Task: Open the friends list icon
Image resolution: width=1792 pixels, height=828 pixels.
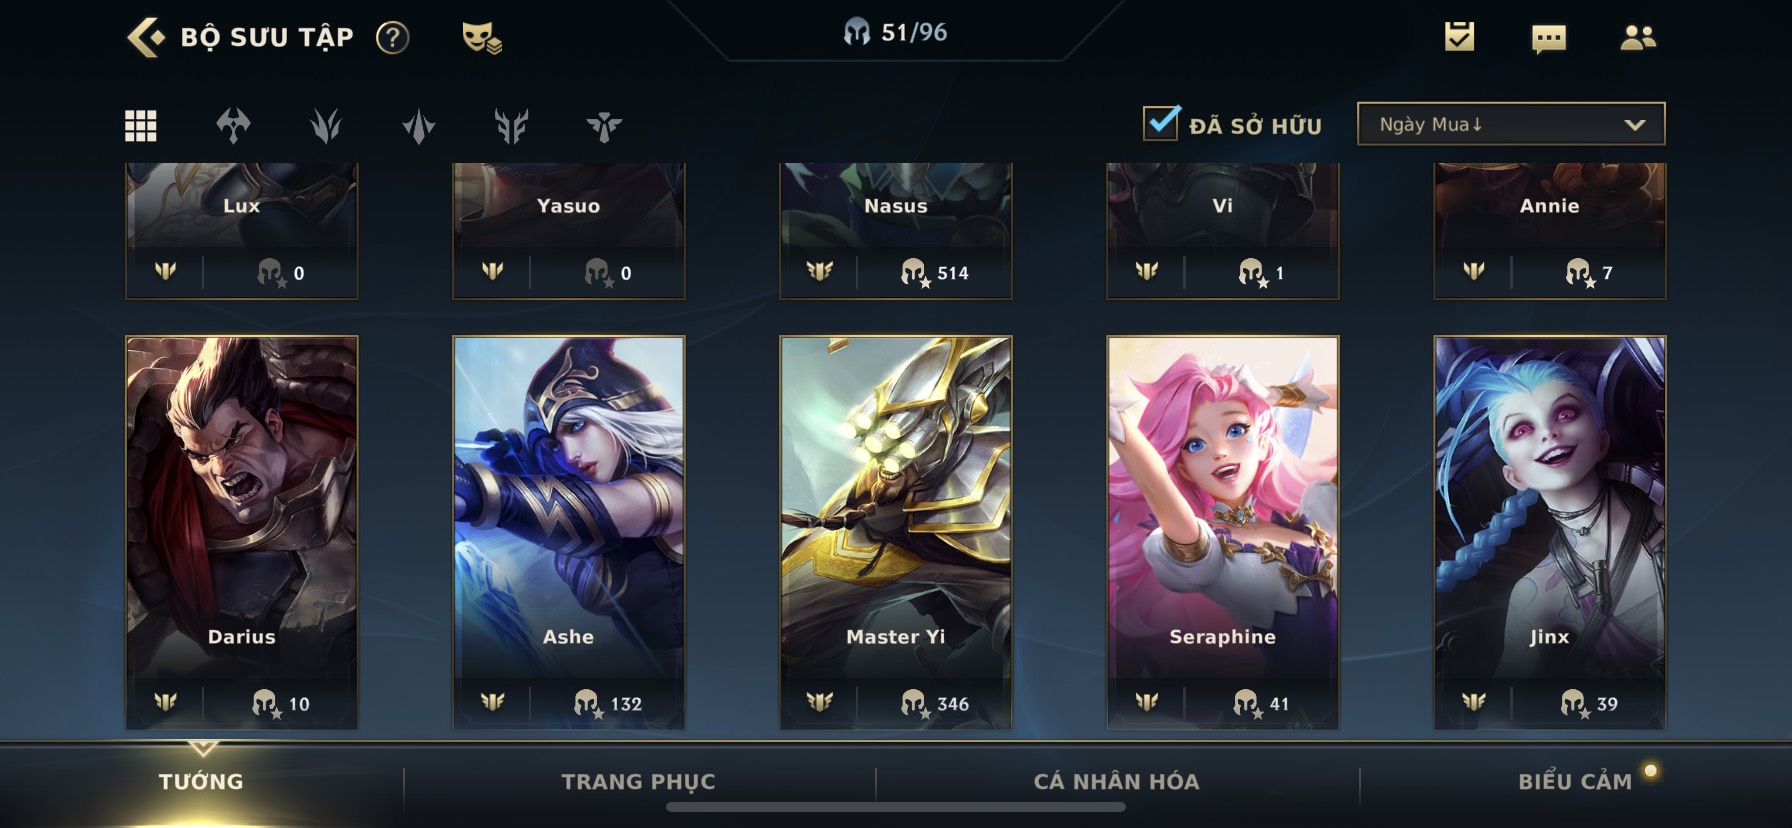Action: tap(1637, 38)
